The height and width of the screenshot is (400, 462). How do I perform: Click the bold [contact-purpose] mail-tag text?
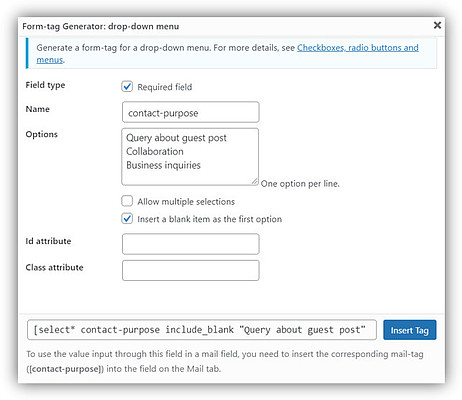pos(65,369)
